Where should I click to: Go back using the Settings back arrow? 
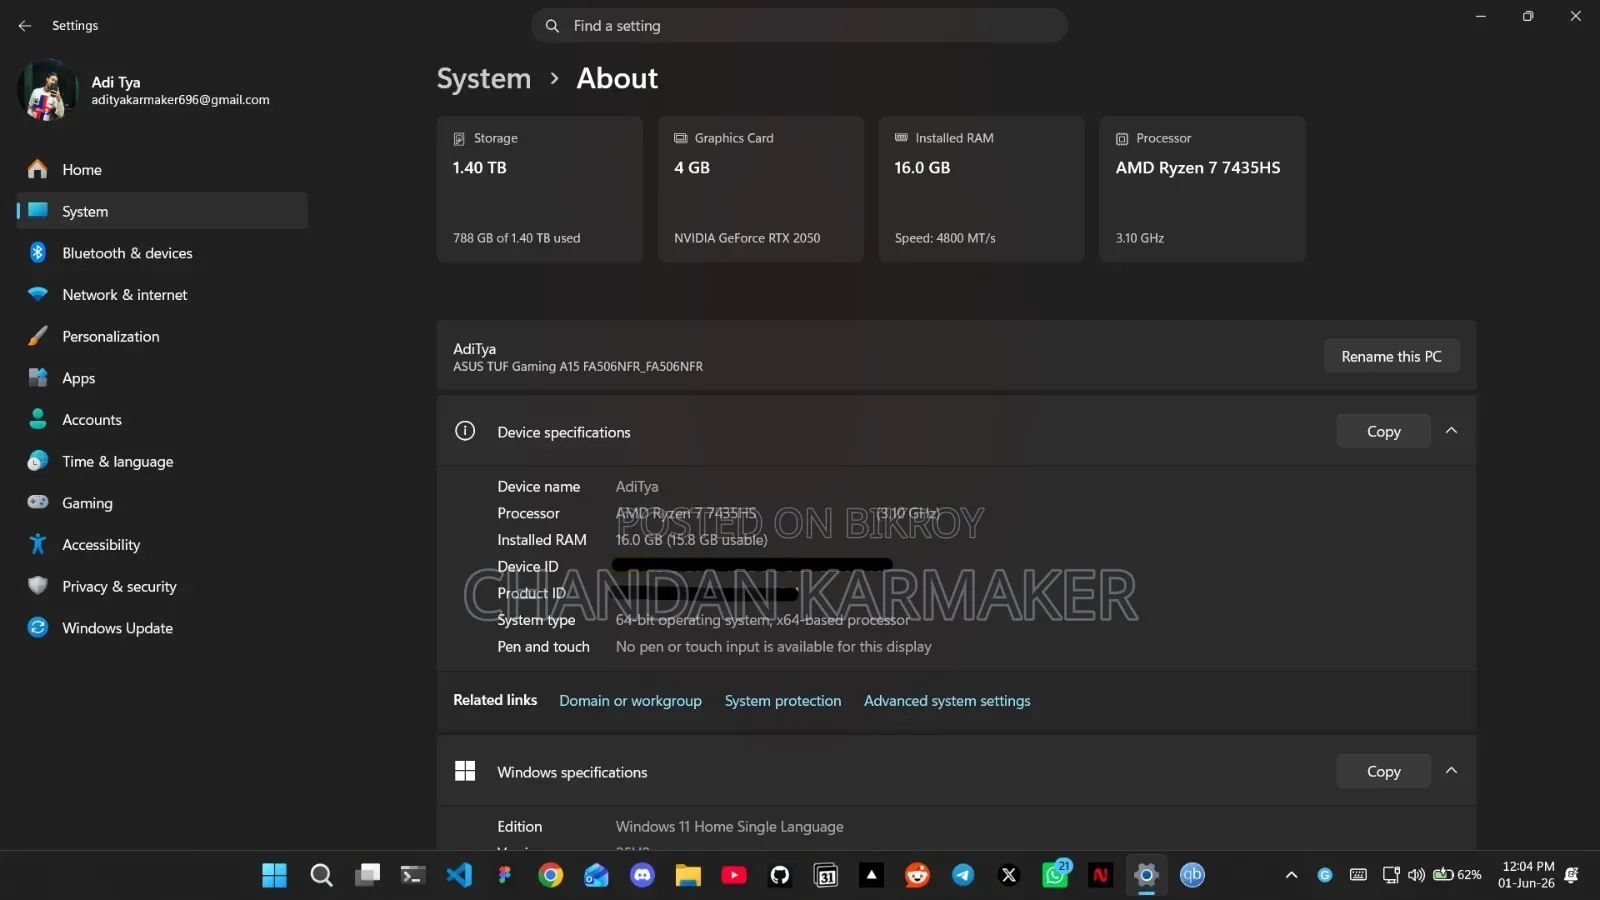tap(25, 26)
